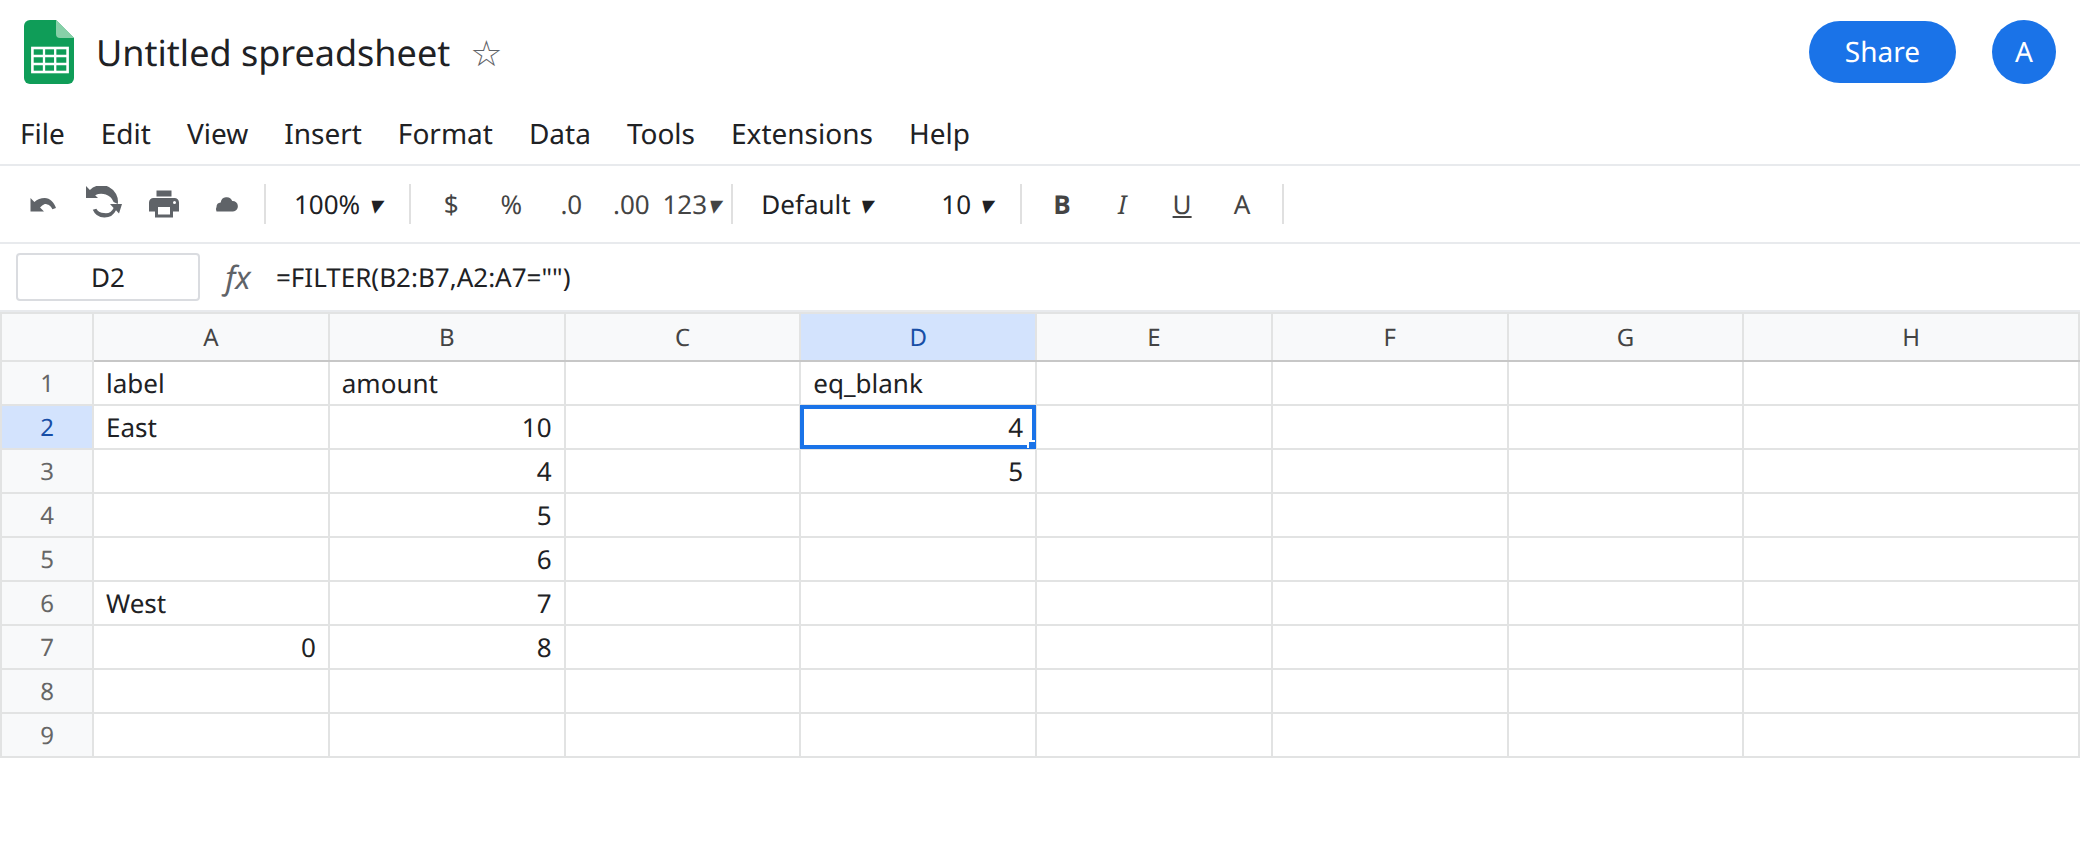Select the eq_blank header cell

[918, 383]
